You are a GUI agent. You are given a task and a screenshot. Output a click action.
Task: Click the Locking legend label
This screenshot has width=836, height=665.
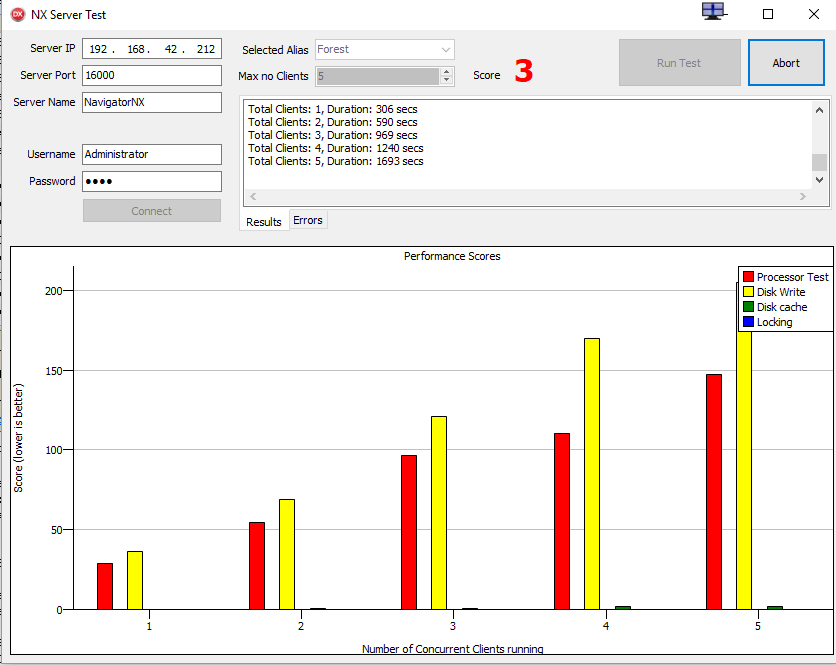pos(775,322)
